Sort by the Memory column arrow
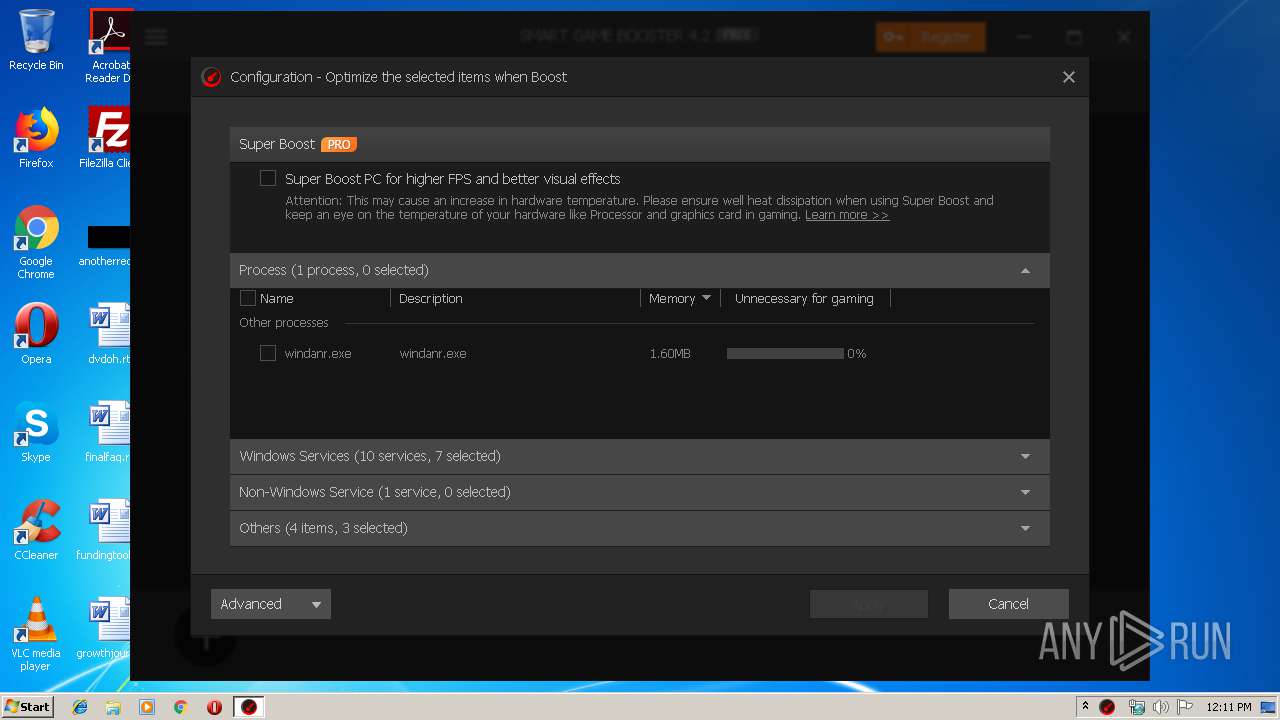Image resolution: width=1280 pixels, height=720 pixels. click(706, 298)
